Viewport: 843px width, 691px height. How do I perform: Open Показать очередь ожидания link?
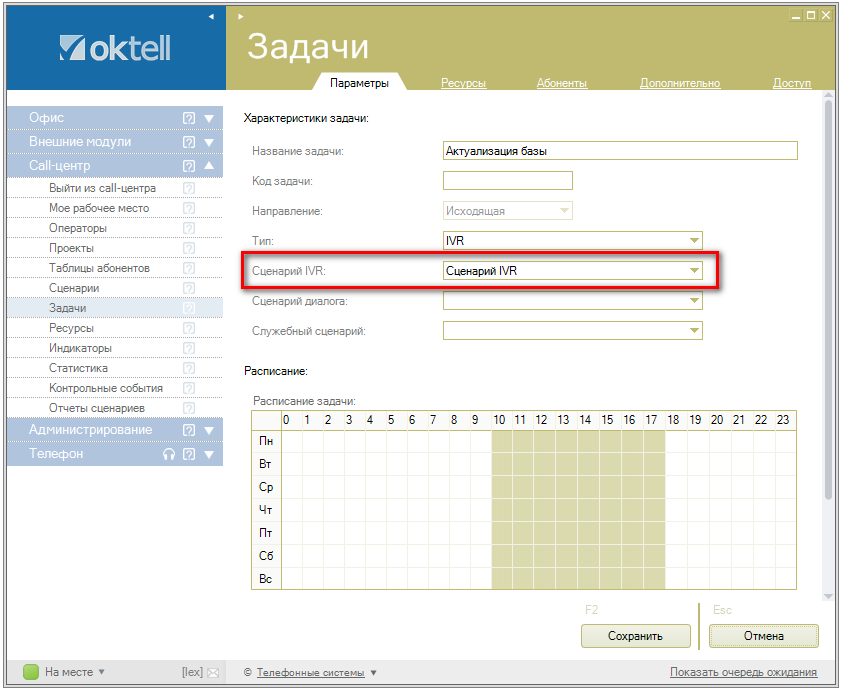click(743, 672)
